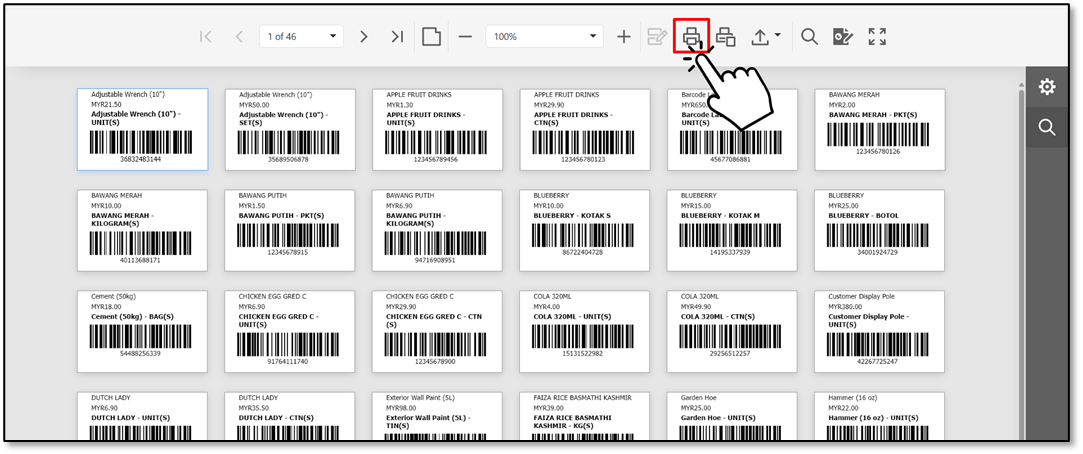
Task: Toggle single page view icon
Action: [x=432, y=37]
